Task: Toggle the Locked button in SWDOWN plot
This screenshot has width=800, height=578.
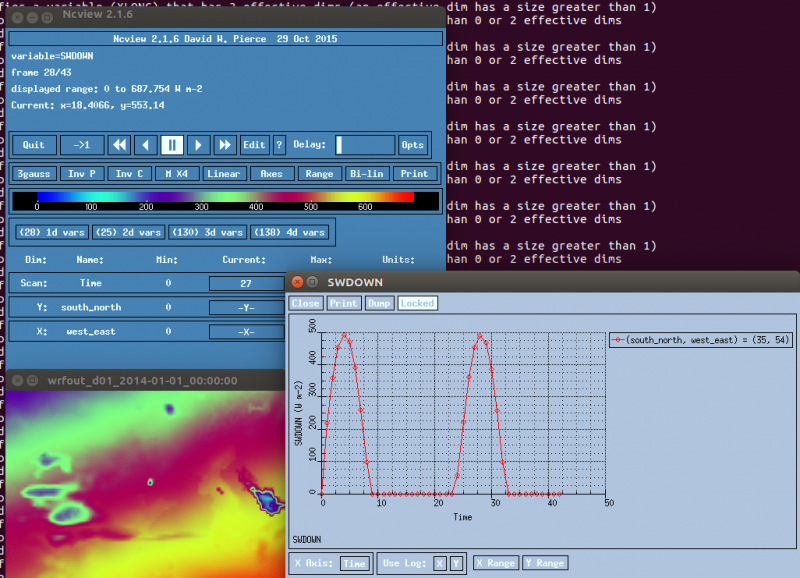Action: 417,303
